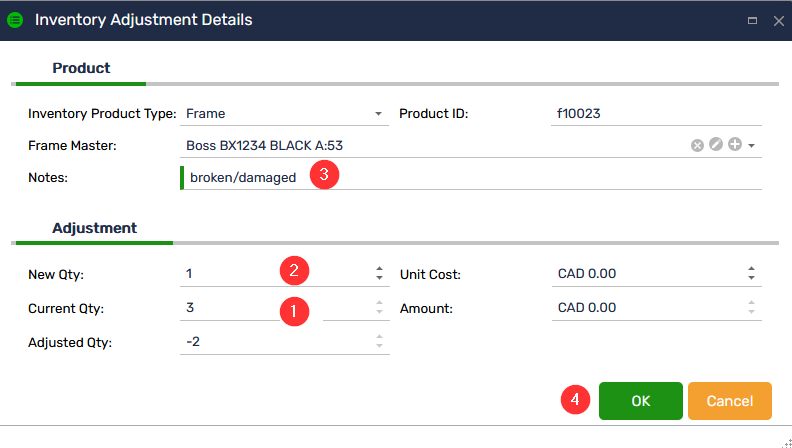Click the green app icon in title bar
Screen dimensions: 792x448
[x=15, y=20]
